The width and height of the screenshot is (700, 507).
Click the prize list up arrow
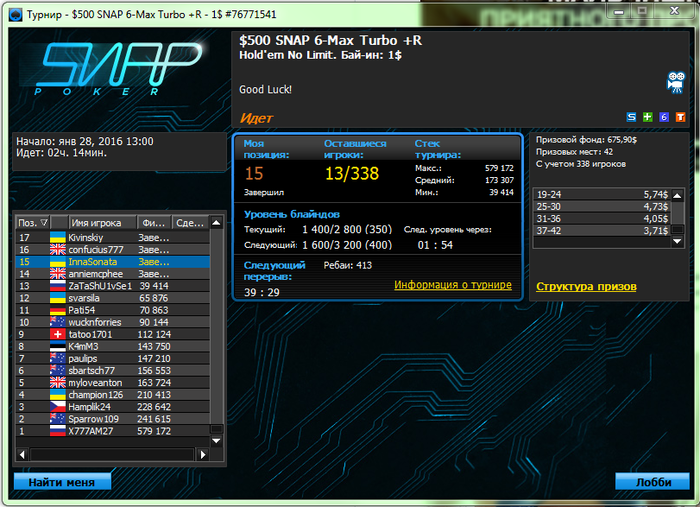pyautogui.click(x=677, y=195)
